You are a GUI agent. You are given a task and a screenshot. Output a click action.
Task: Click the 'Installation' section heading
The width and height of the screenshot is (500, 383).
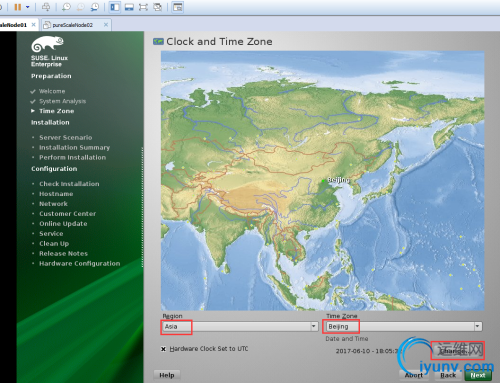50,122
